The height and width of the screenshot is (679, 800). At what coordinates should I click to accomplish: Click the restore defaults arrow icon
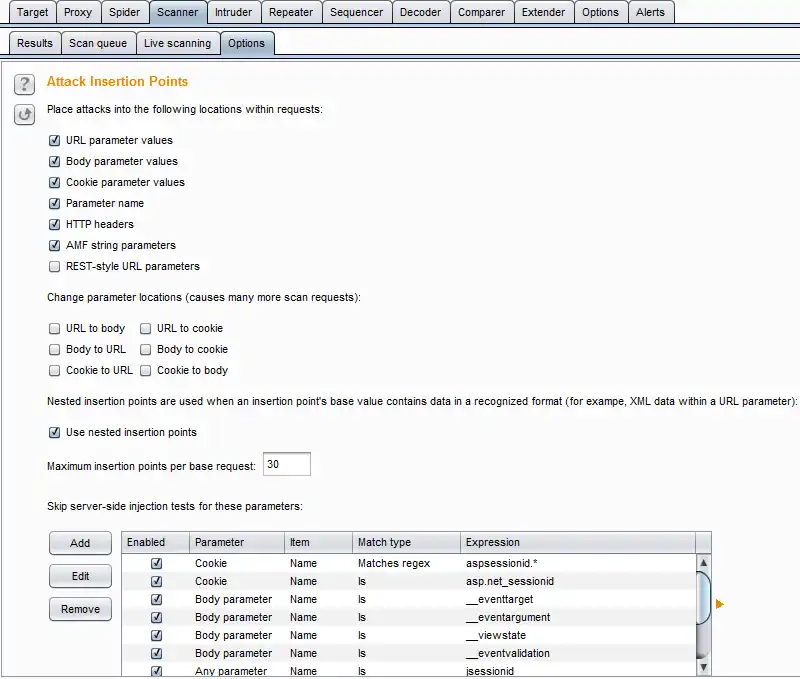pyautogui.click(x=24, y=114)
